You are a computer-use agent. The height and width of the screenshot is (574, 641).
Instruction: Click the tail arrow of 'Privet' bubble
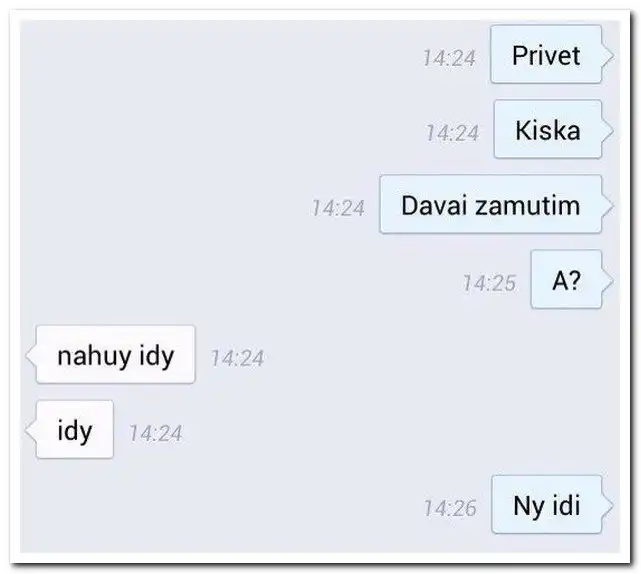(x=607, y=55)
